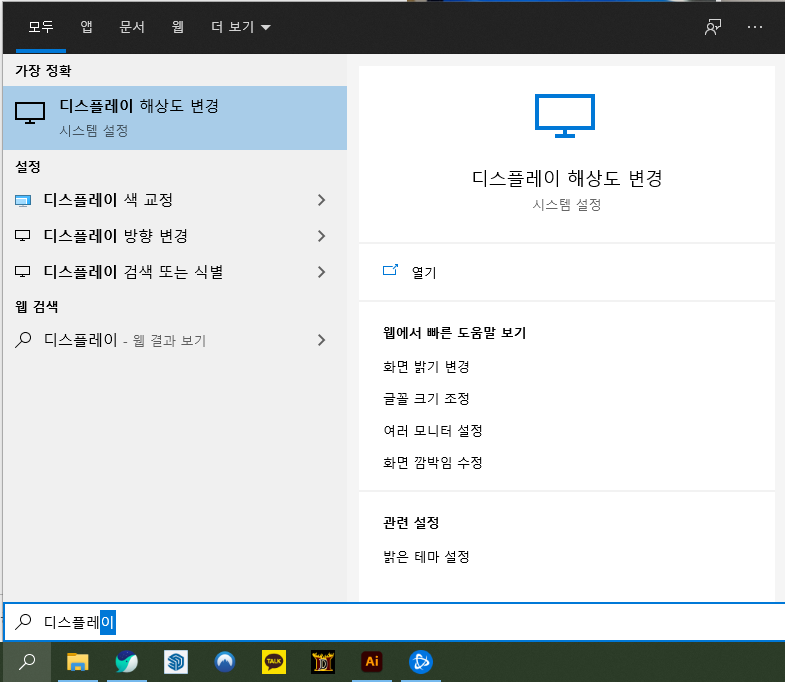Open Adobe Illustrator from the taskbar
This screenshot has height=682, width=785.
click(372, 662)
